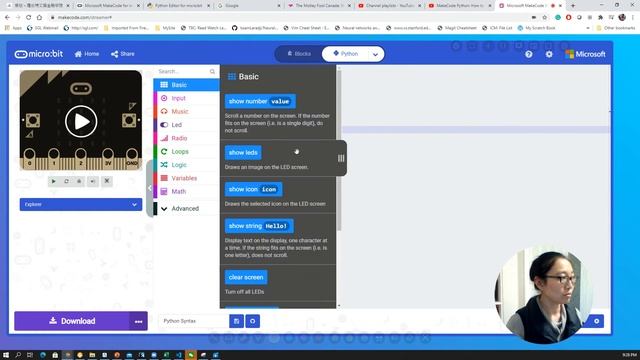Go to Home in MakeCode header
The height and width of the screenshot is (360, 640).
pos(87,54)
